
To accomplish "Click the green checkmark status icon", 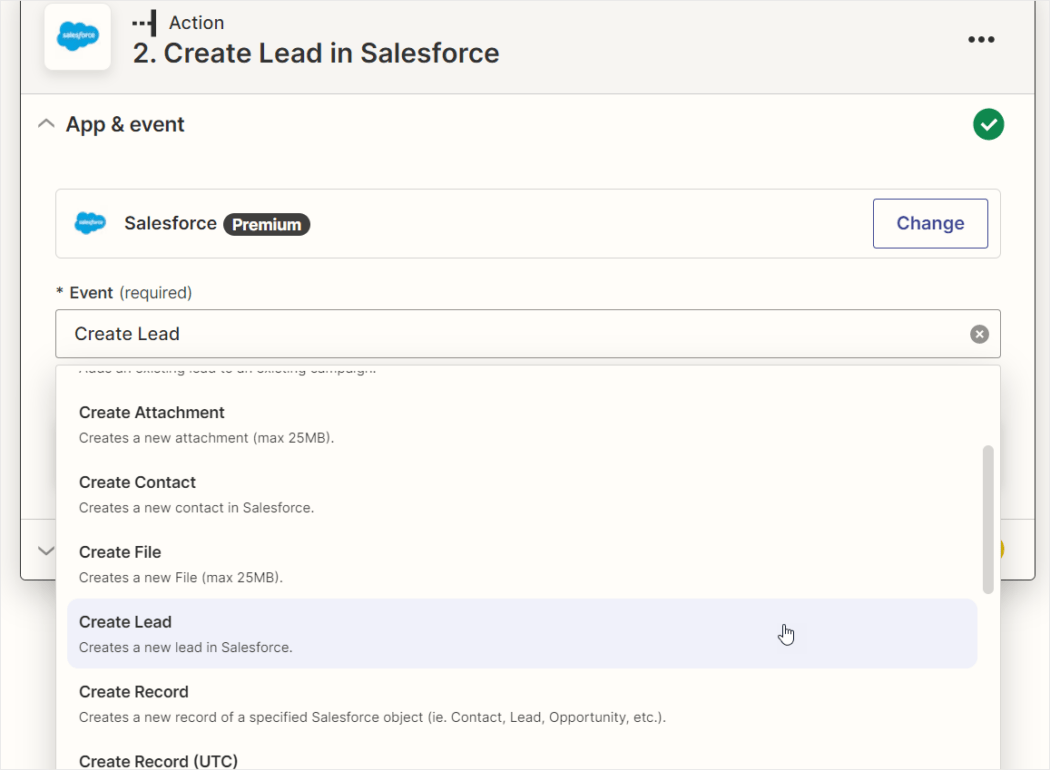I will click(988, 125).
